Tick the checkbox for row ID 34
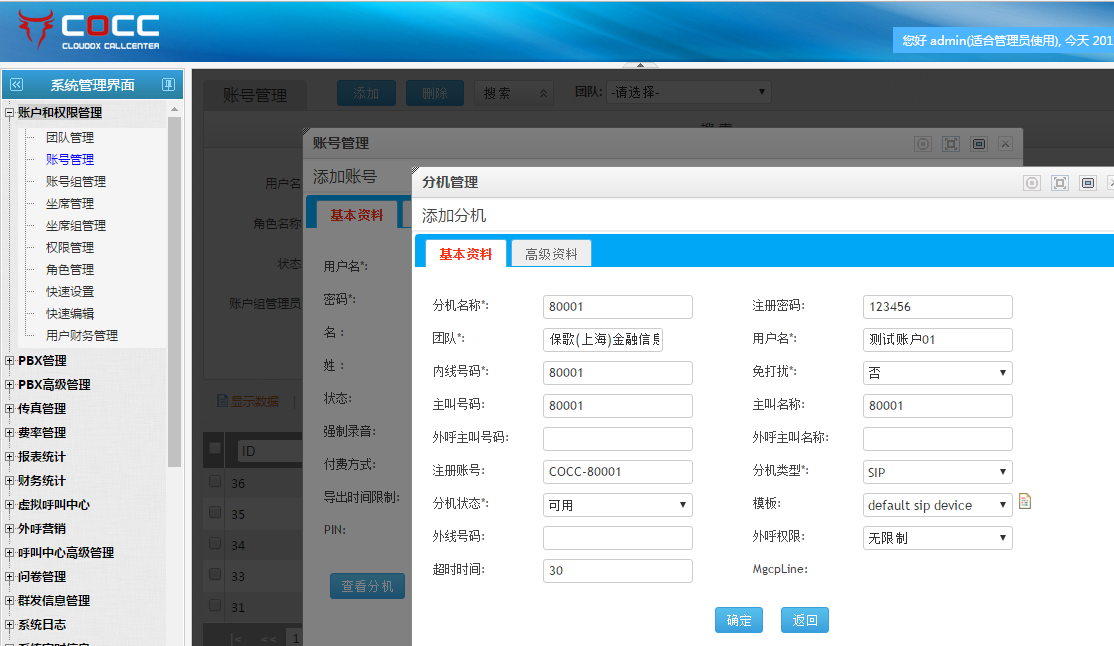 pos(214,544)
